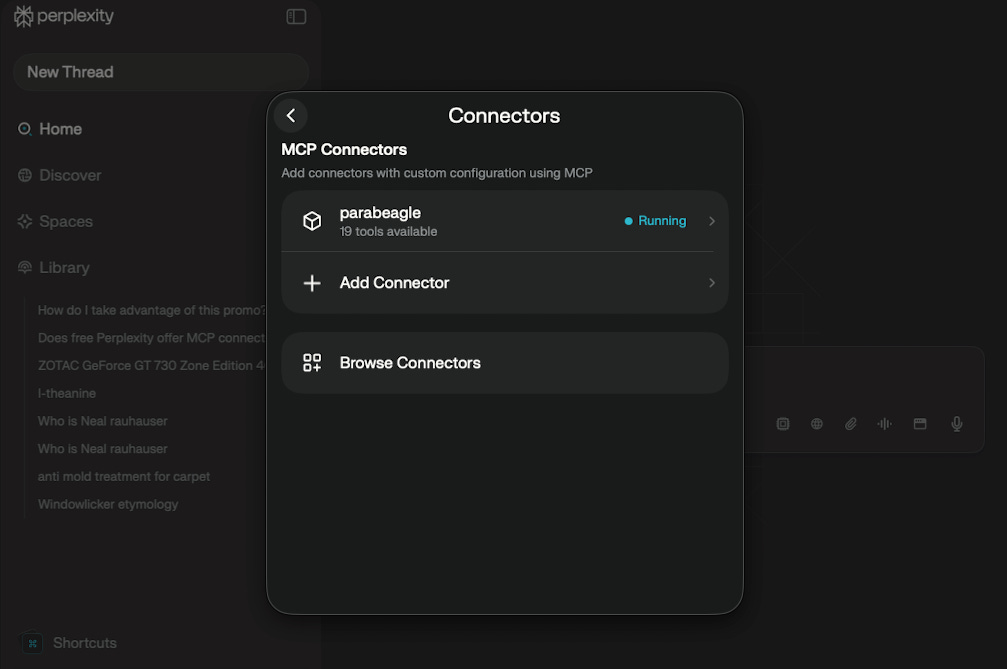Click 'Add connectors with custom configuration using MCP' text
The height and width of the screenshot is (669, 1007).
(437, 173)
